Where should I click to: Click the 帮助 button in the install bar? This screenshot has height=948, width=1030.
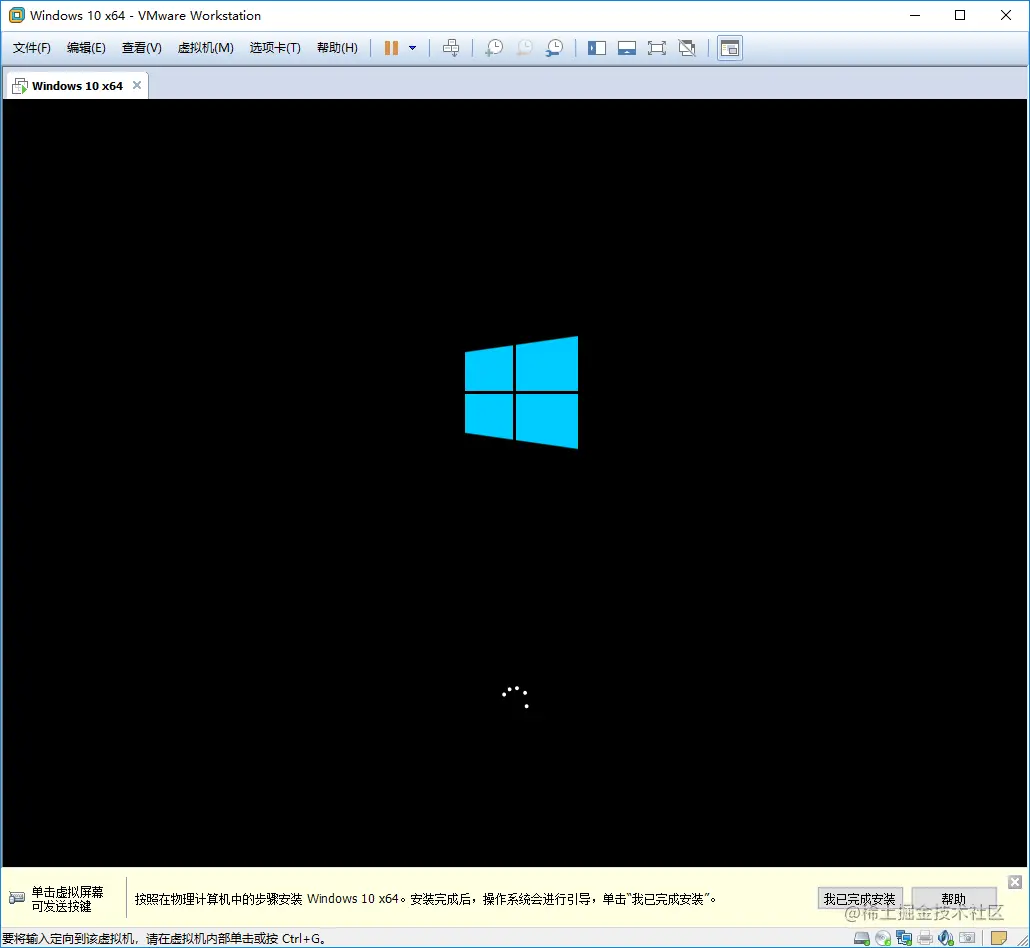coord(954,899)
